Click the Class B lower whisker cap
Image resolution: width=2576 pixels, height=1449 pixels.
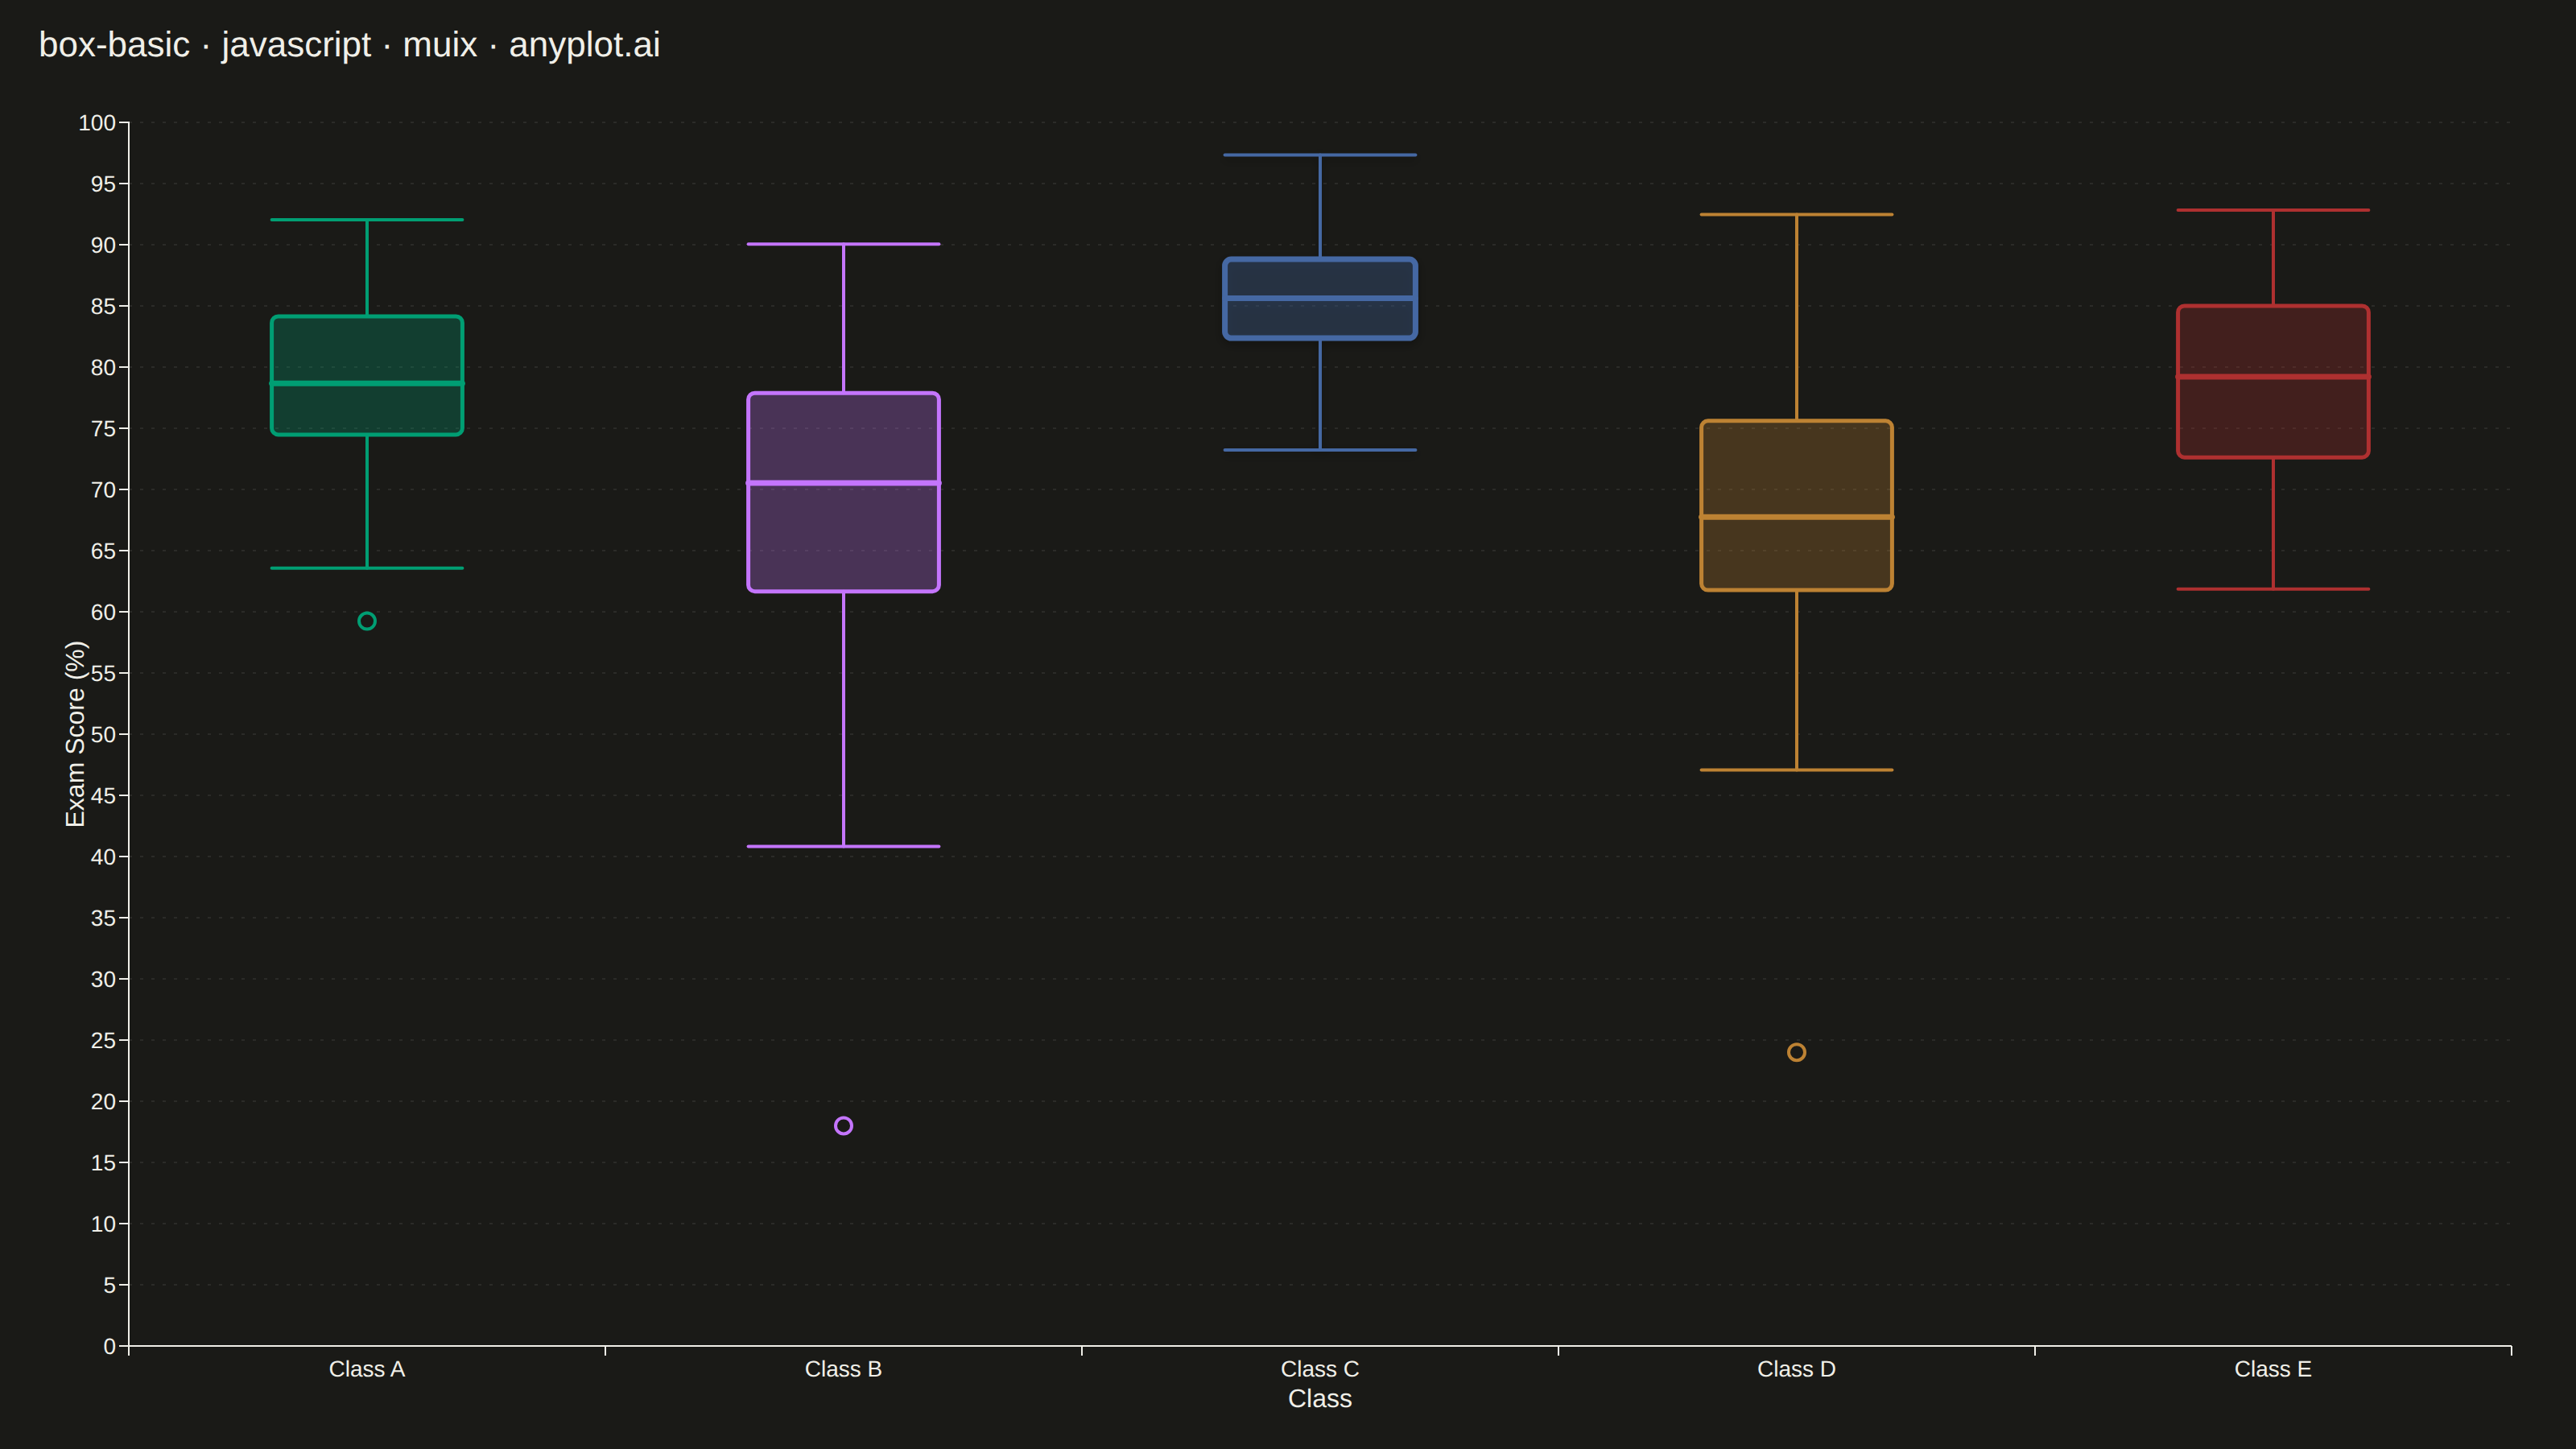coord(843,847)
